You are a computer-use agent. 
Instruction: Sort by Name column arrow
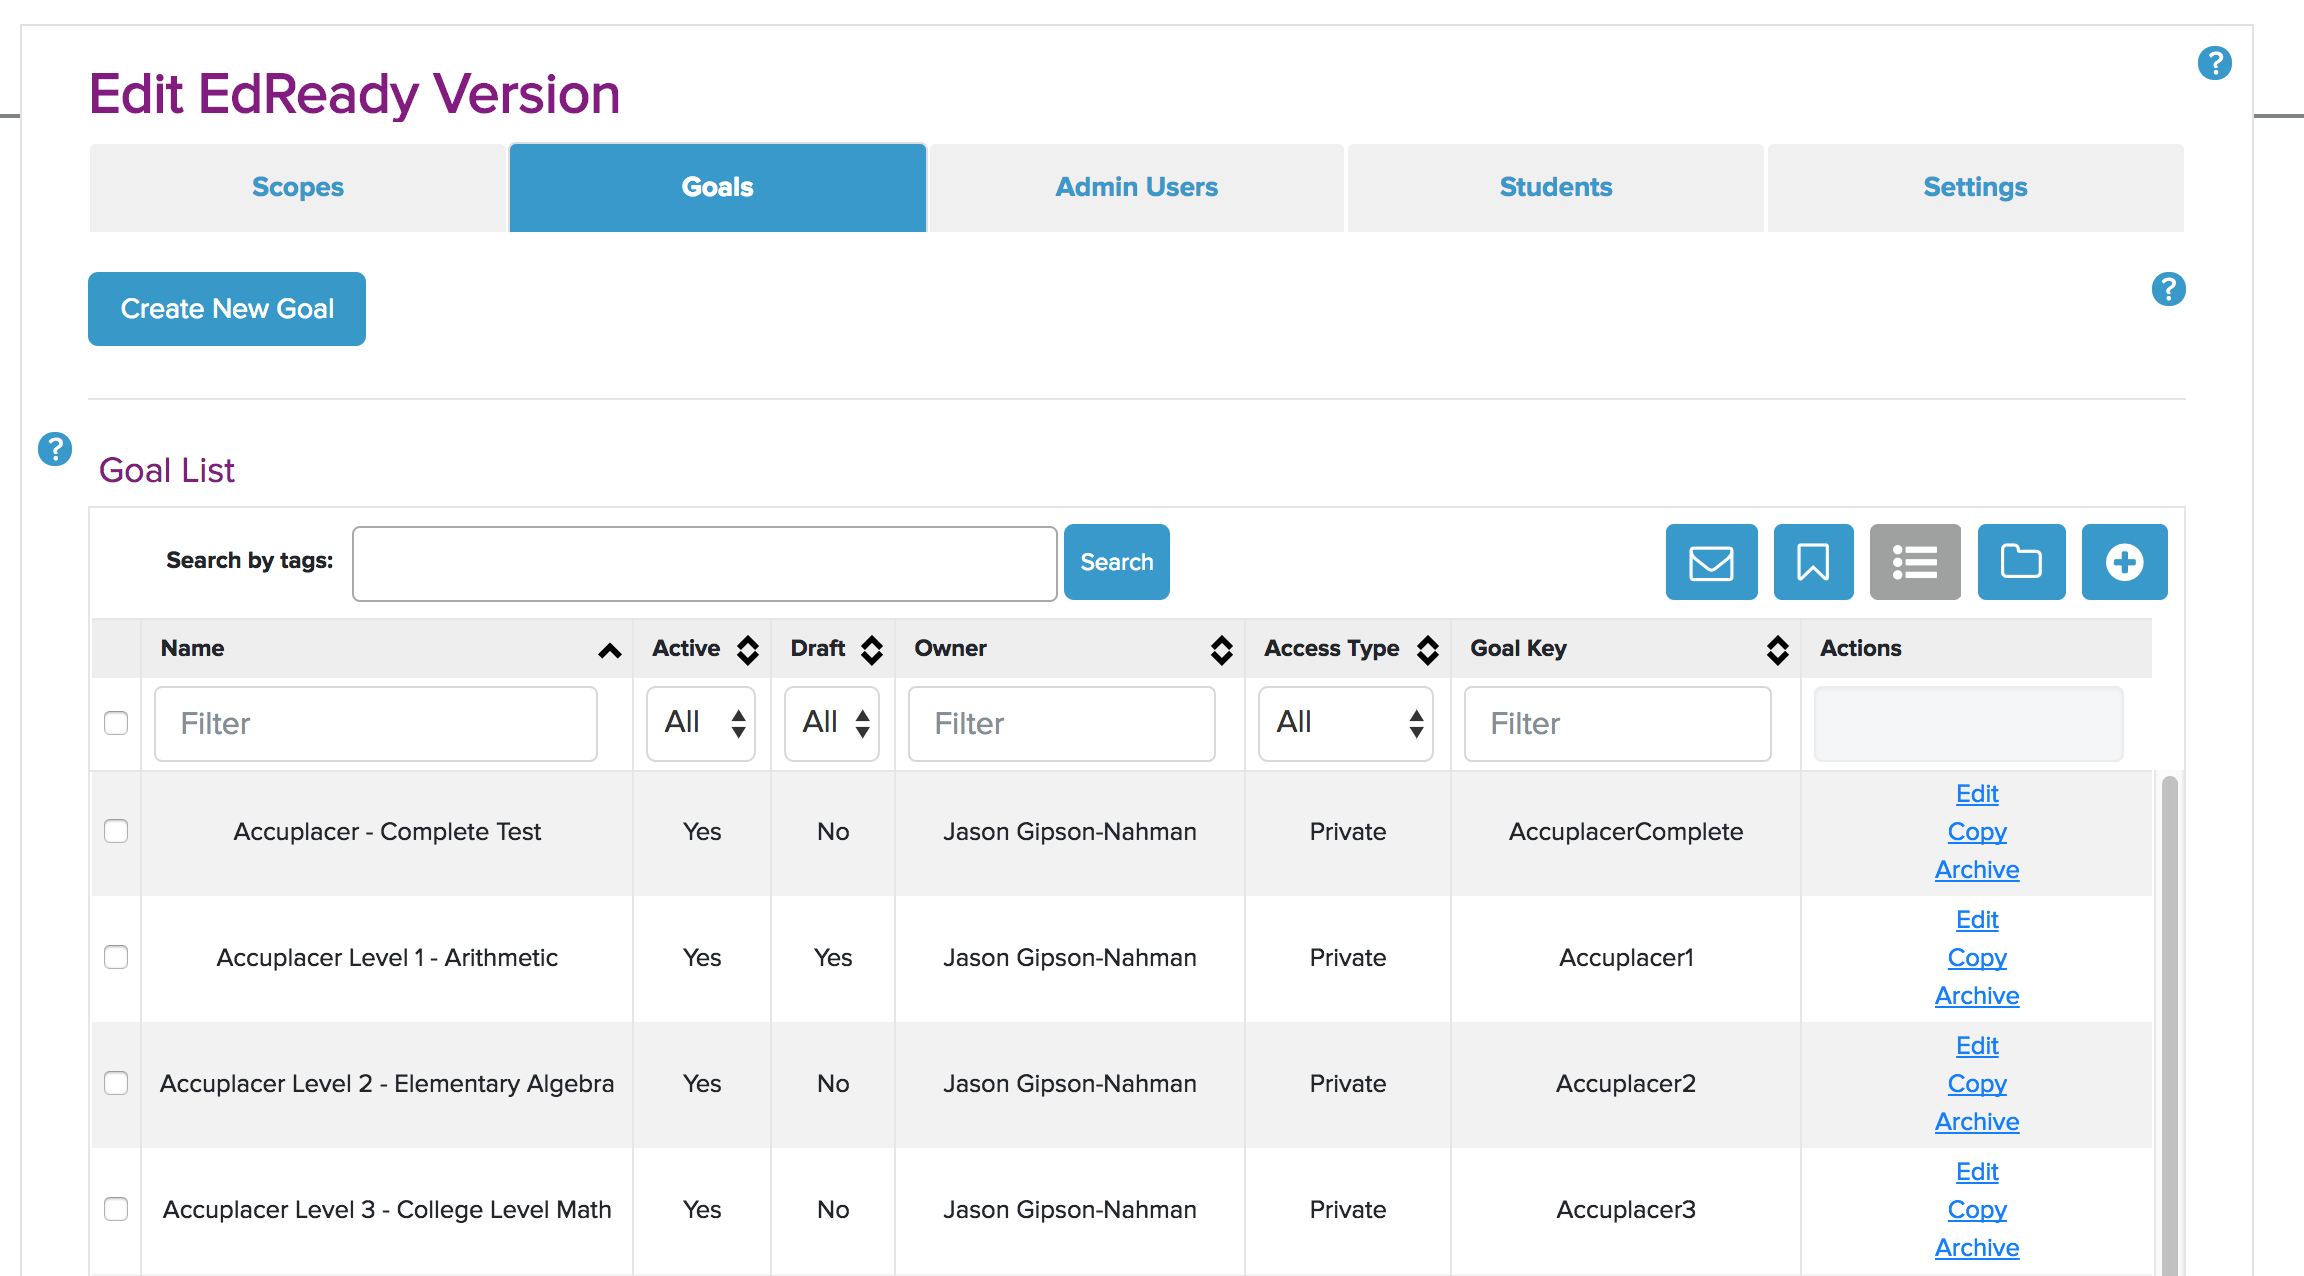click(x=610, y=650)
